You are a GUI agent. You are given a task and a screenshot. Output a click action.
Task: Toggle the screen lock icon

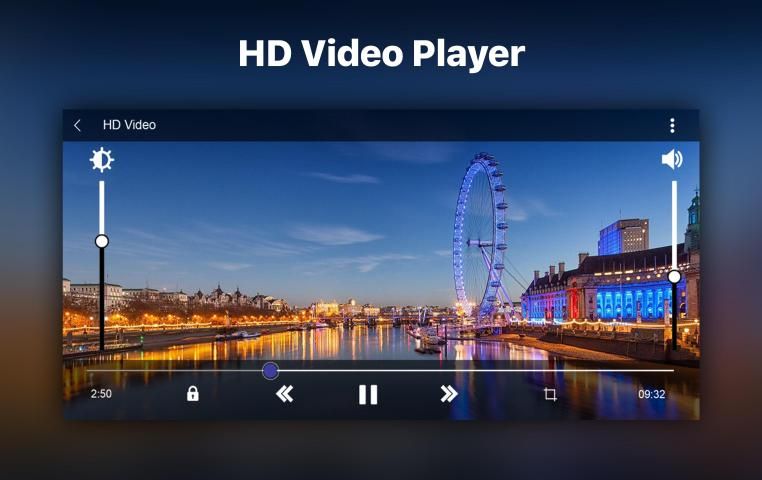(x=193, y=394)
